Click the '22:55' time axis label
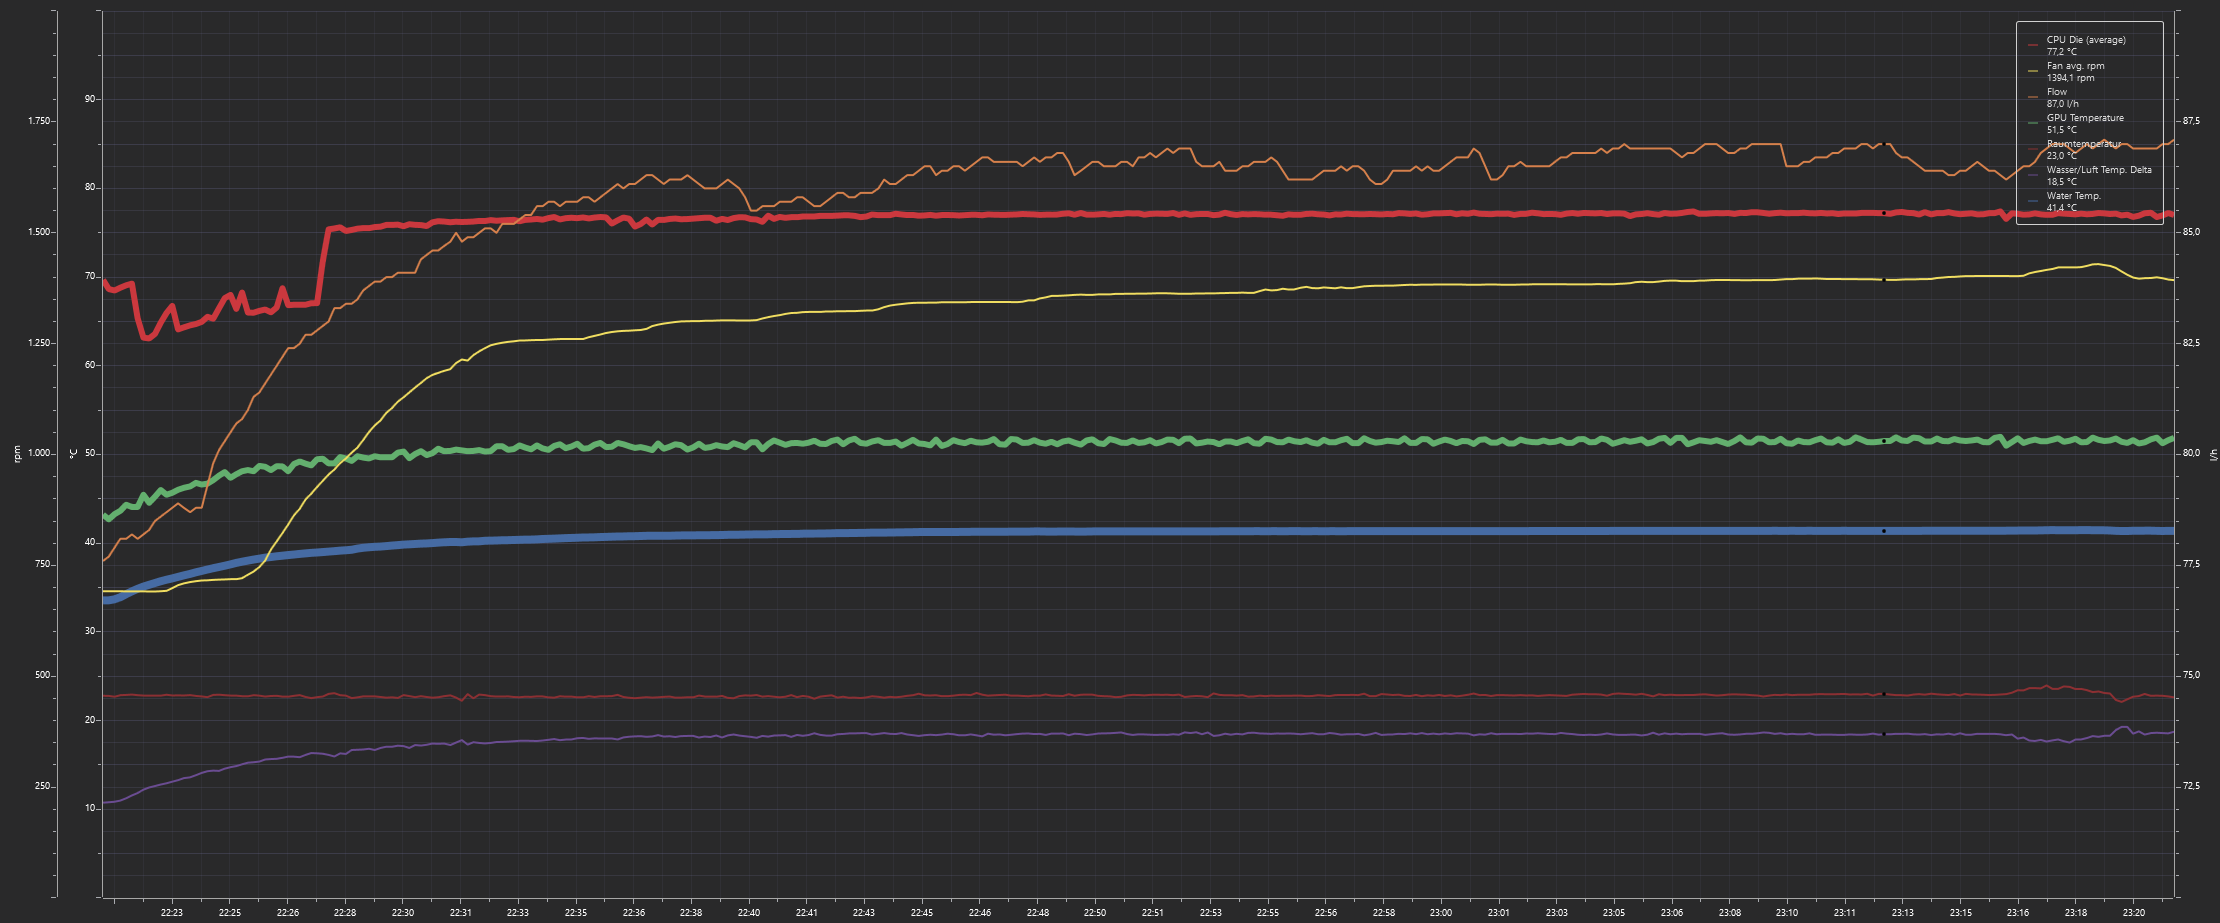Screen dimensions: 2220x923 pos(1268,913)
